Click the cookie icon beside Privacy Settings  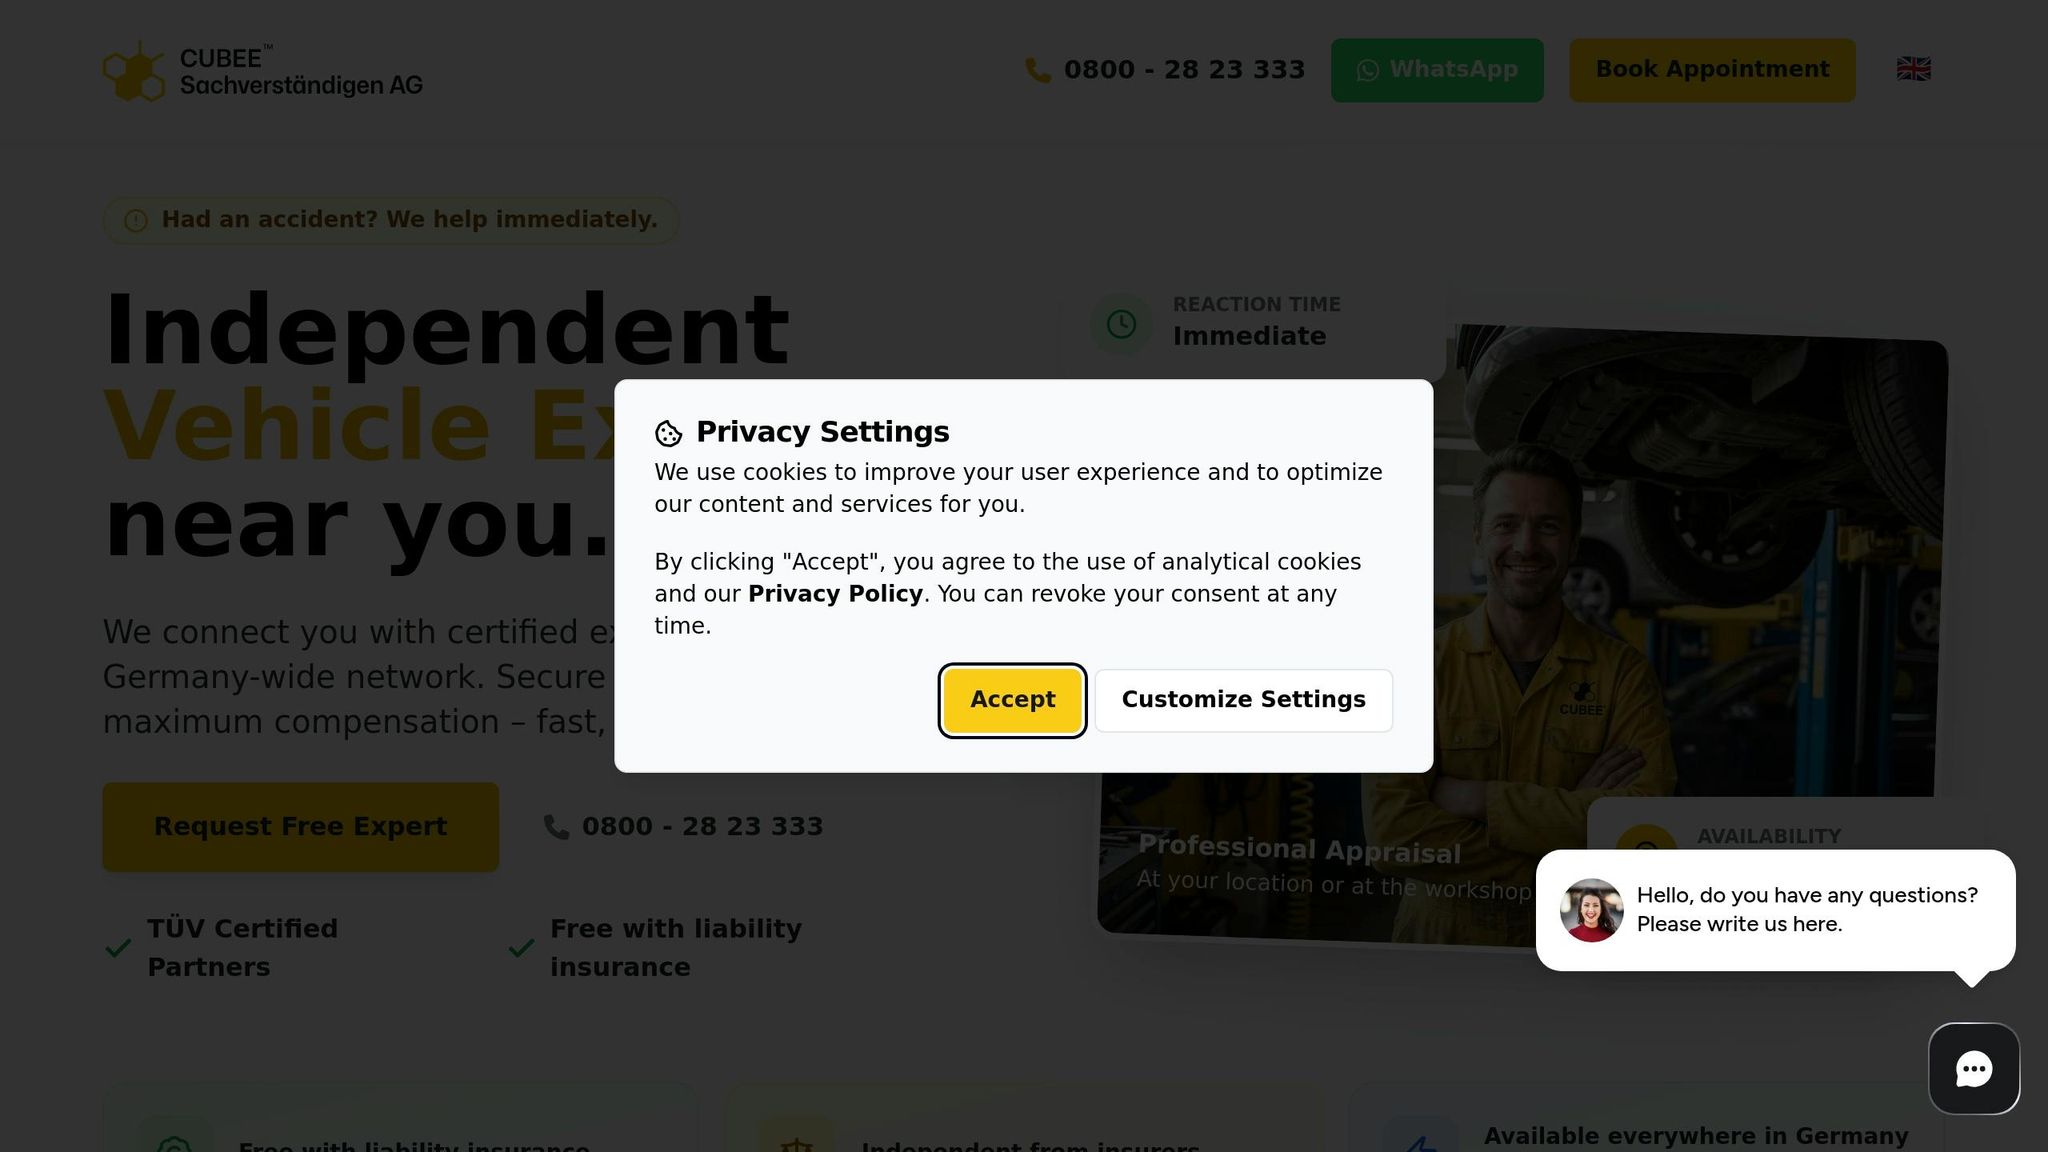coord(668,433)
